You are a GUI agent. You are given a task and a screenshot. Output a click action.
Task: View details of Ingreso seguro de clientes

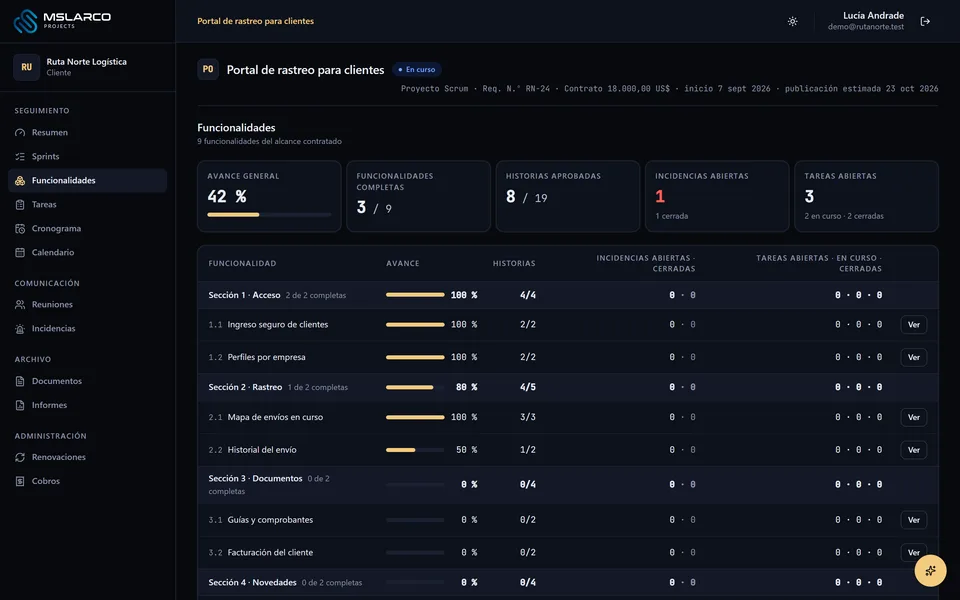tap(913, 324)
